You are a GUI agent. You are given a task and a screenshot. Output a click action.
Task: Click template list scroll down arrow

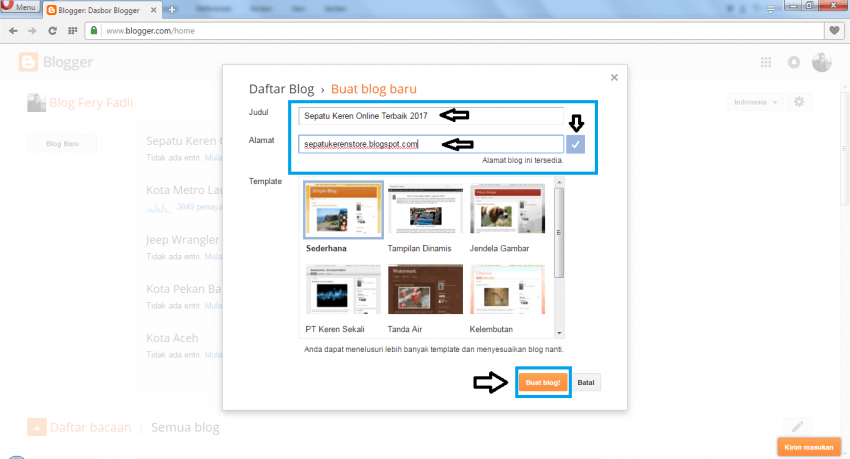(559, 333)
